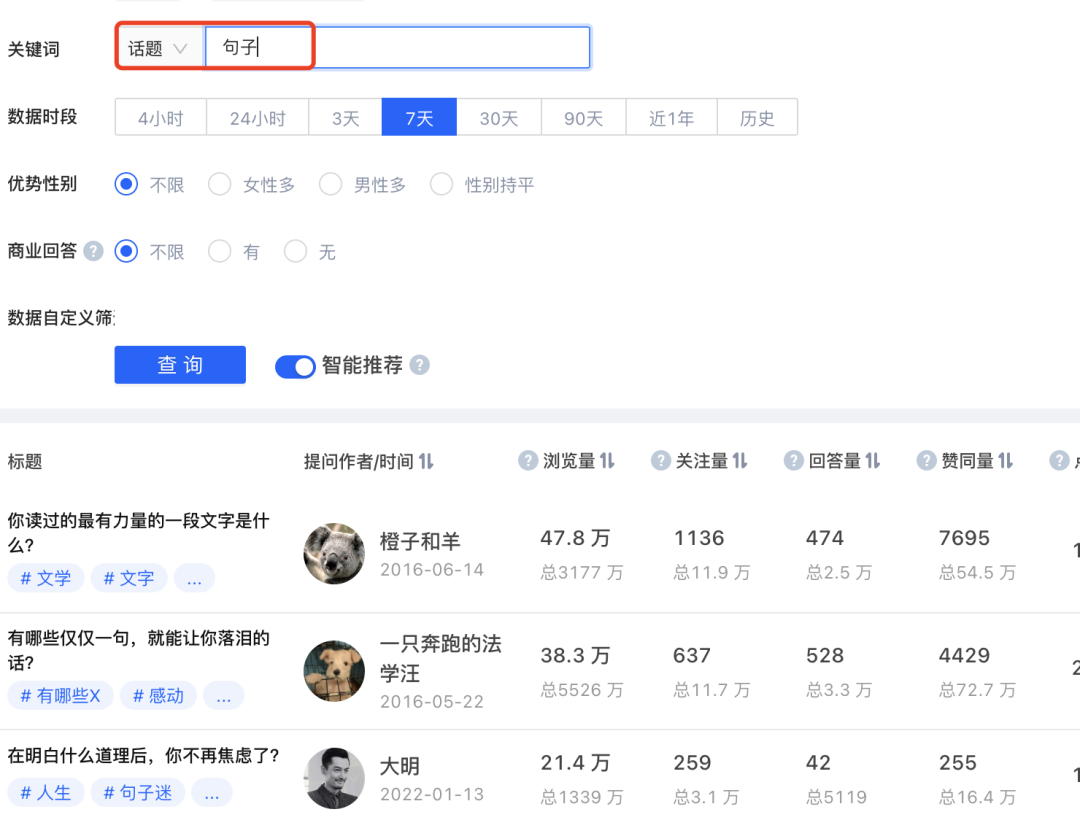Click the help icon beside 商业回答
Image resolution: width=1080 pixels, height=820 pixels.
(93, 251)
